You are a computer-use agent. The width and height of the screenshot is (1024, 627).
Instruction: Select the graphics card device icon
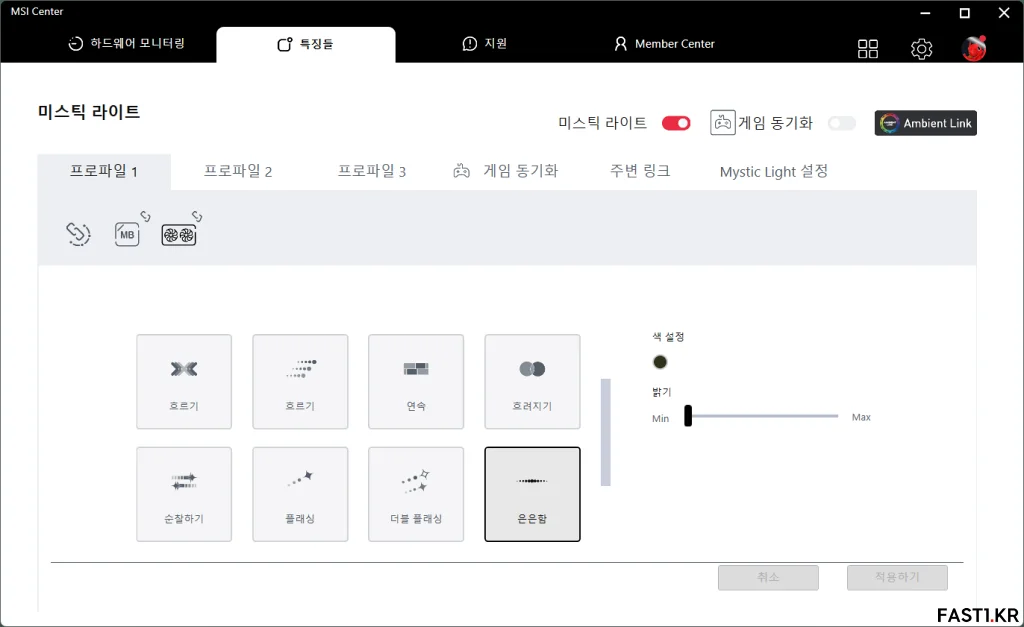point(179,234)
